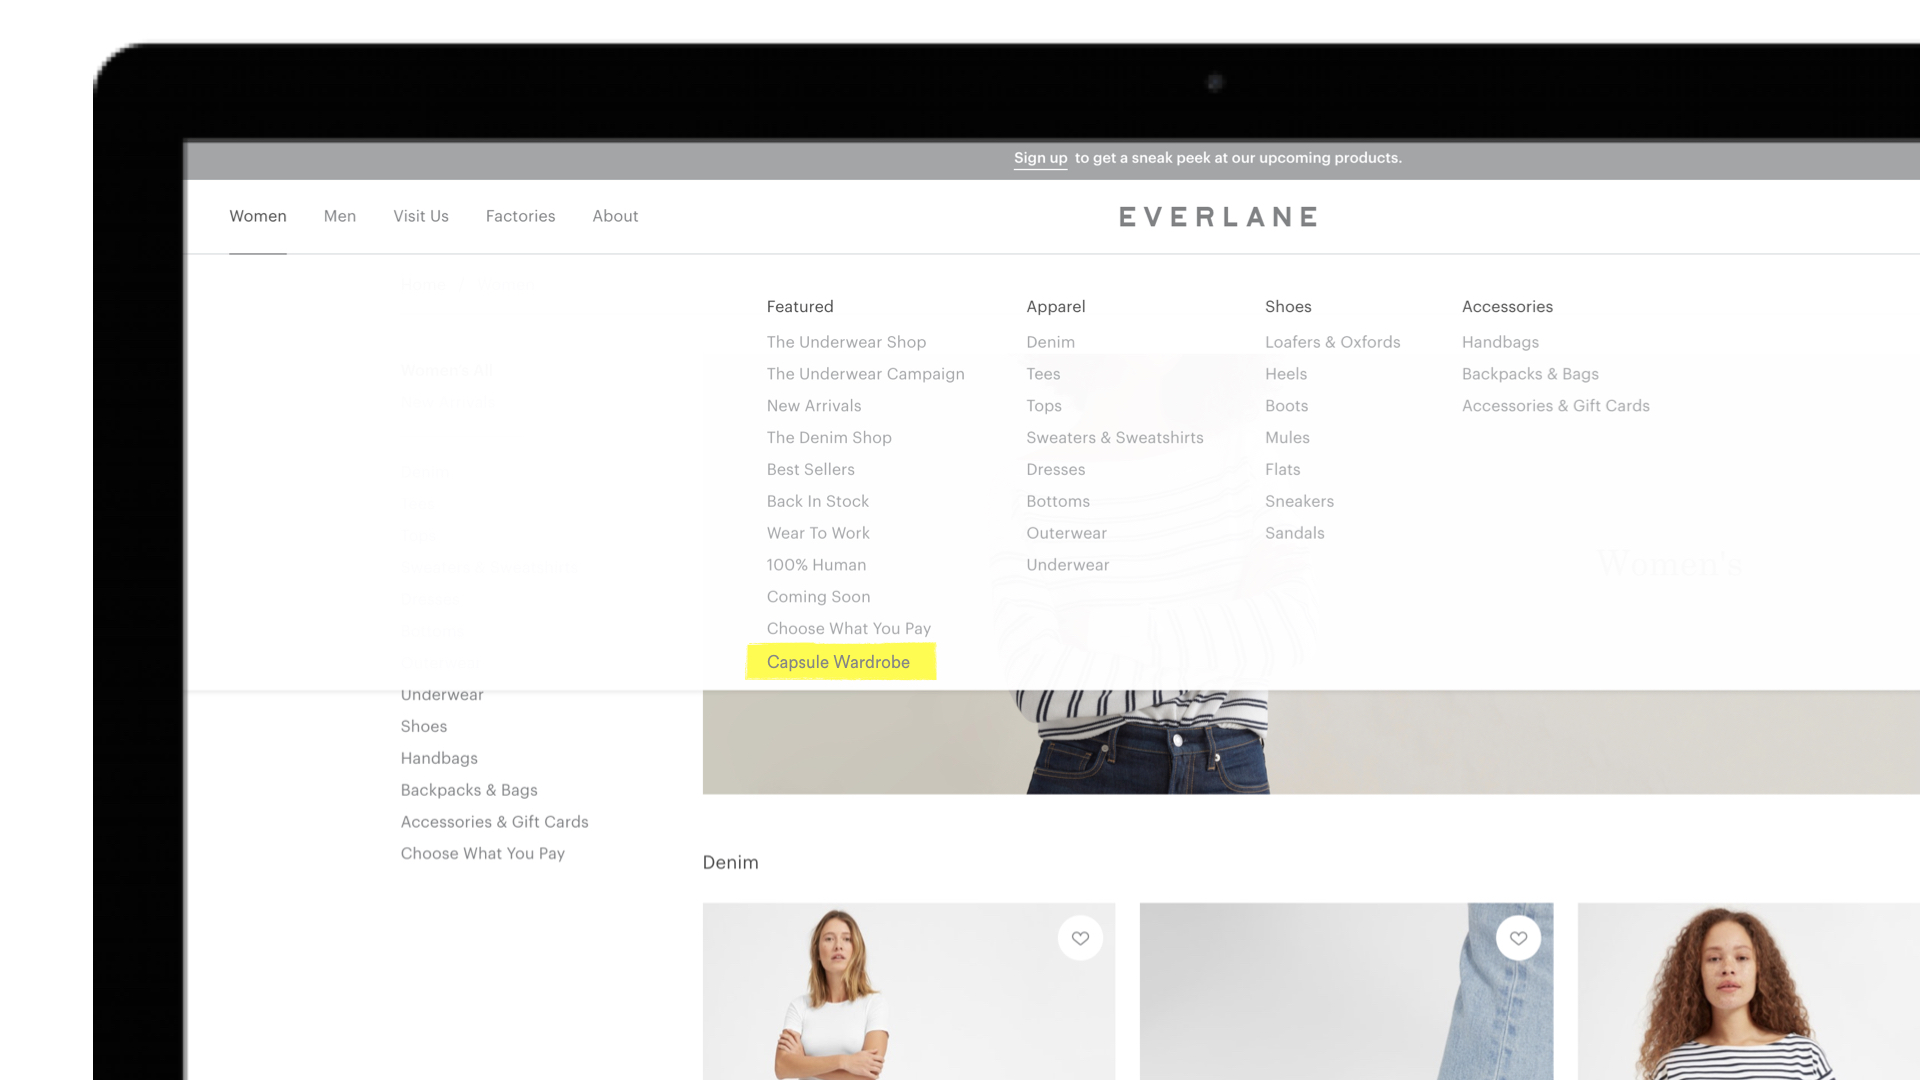Select Sandals under Shoes
Viewport: 1920px width, 1080px height.
[1294, 533]
